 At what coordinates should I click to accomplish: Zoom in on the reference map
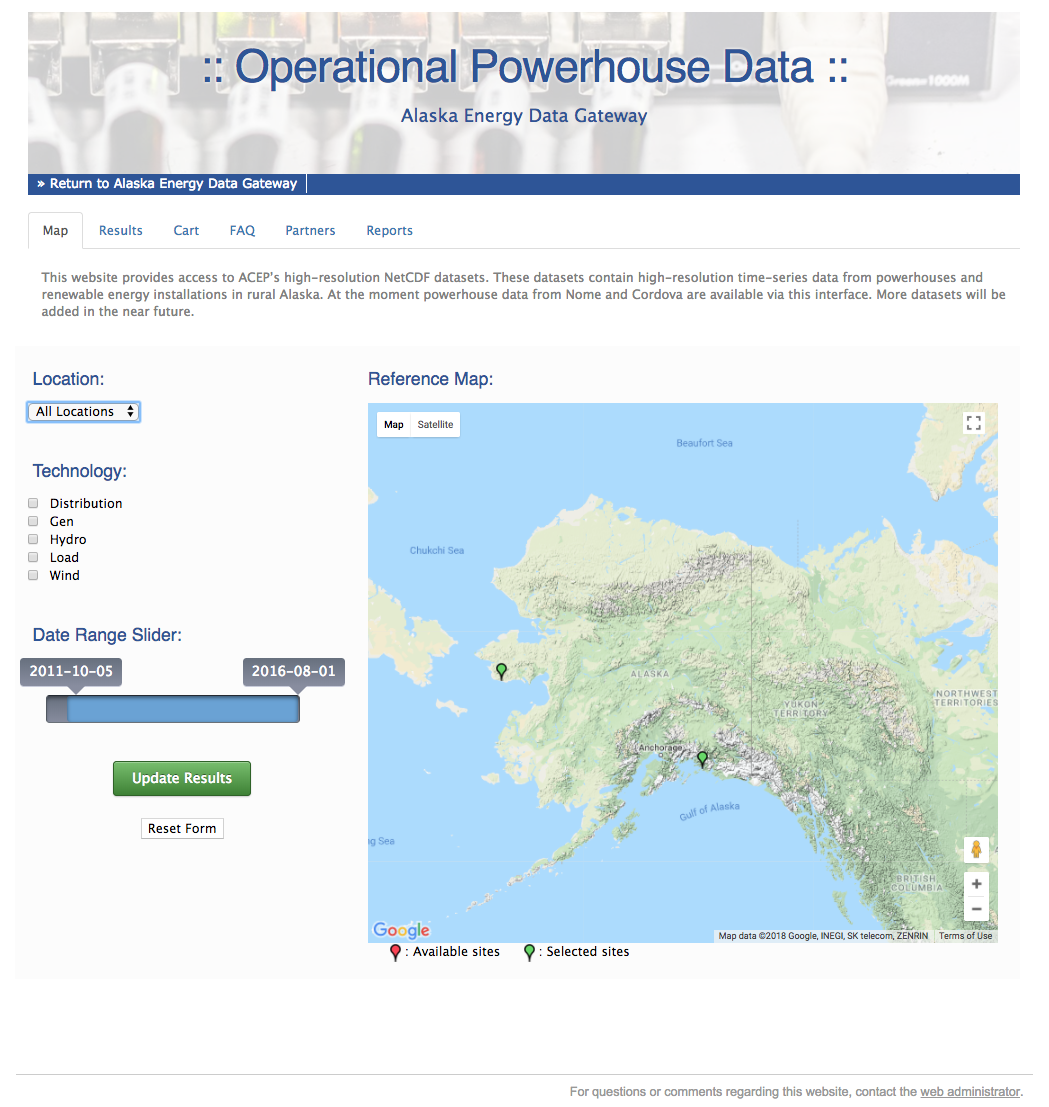pos(976,884)
